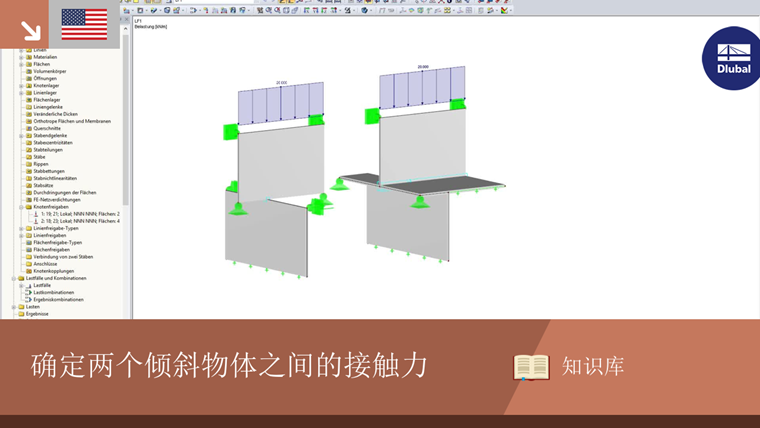Click the white diagonal arrow icon
This screenshot has width=760, height=428.
pos(30,30)
